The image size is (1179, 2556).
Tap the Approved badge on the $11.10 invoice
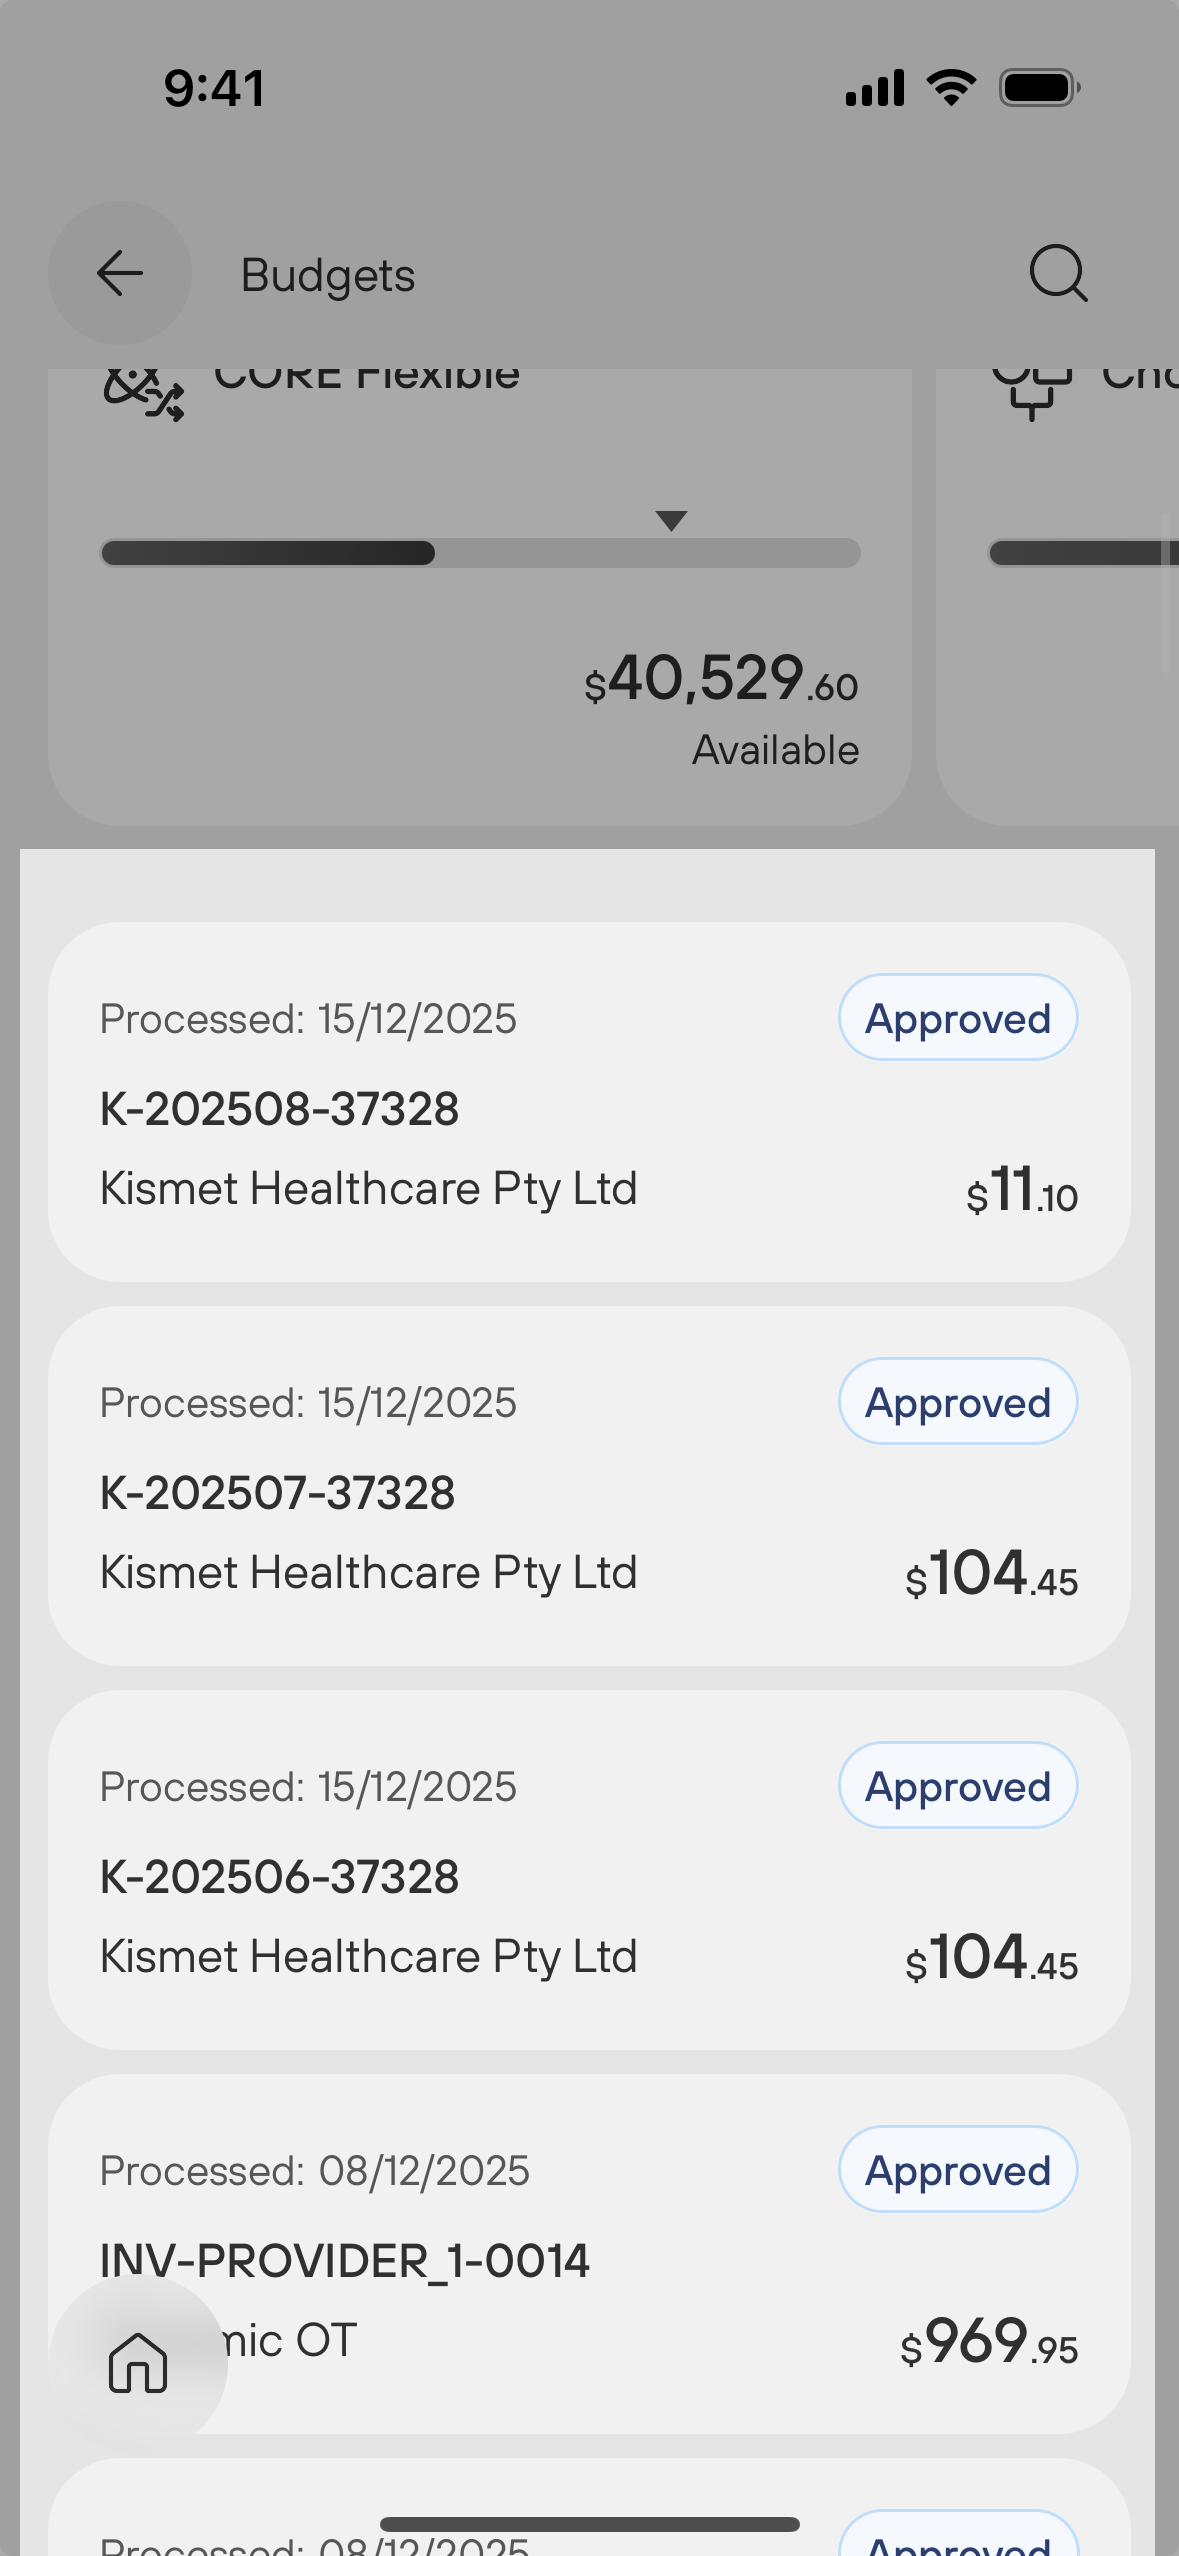(958, 1018)
